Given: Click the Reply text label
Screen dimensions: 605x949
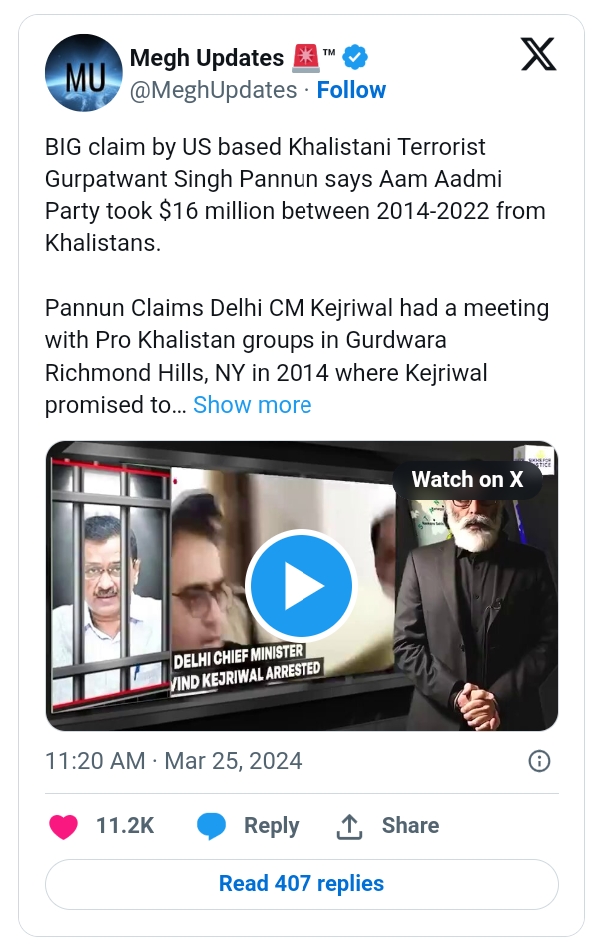Looking at the screenshot, I should 271,826.
